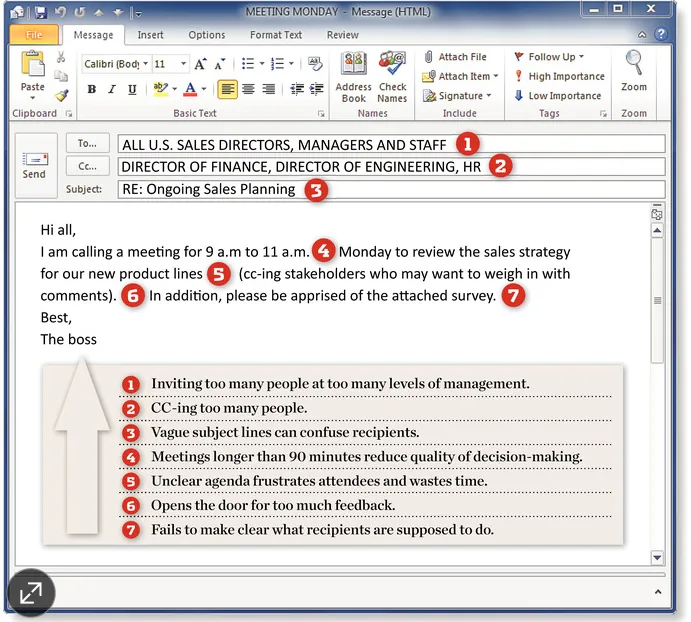Toggle Italic text style
Screen dimensions: 691x622
112,89
